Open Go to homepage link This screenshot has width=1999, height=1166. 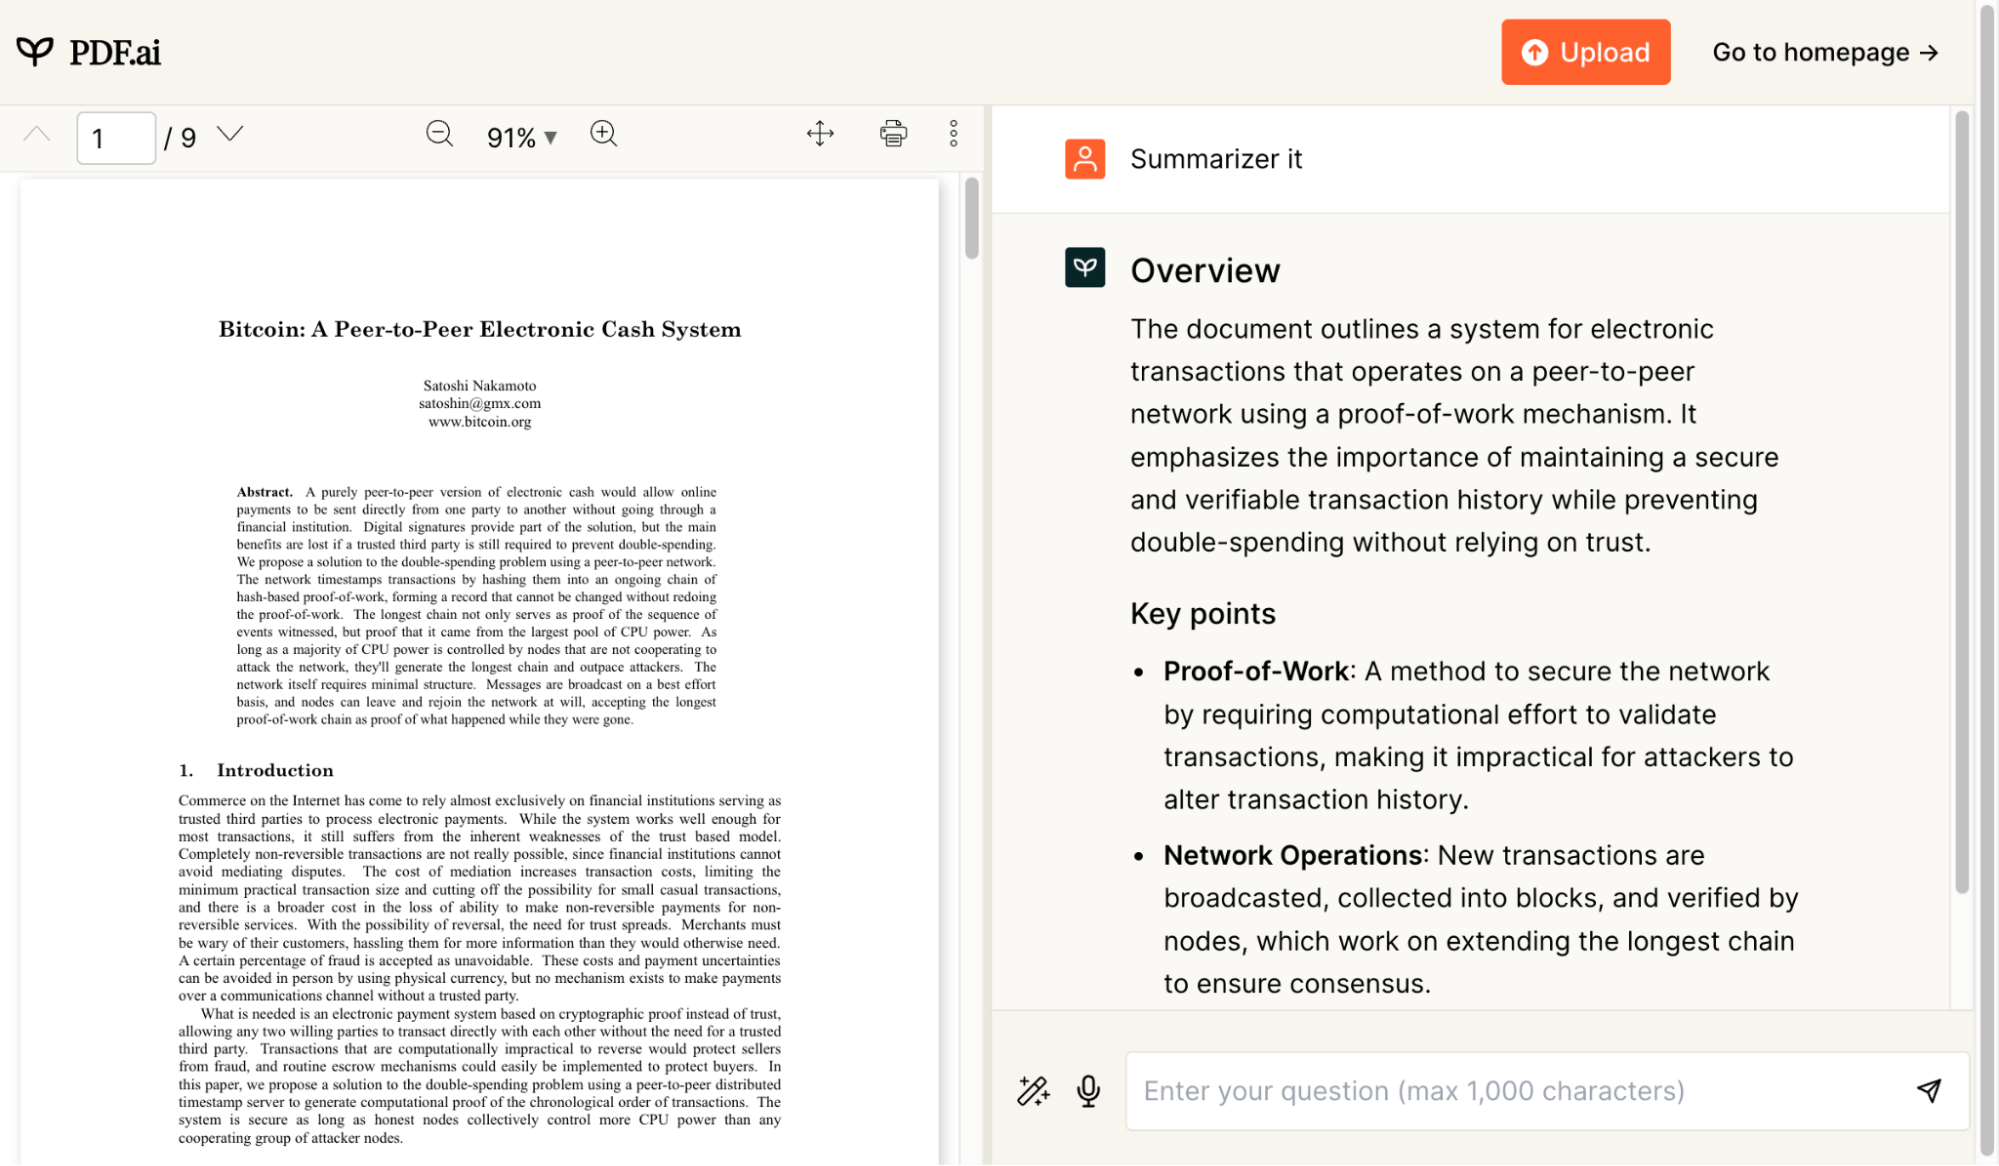click(1825, 52)
